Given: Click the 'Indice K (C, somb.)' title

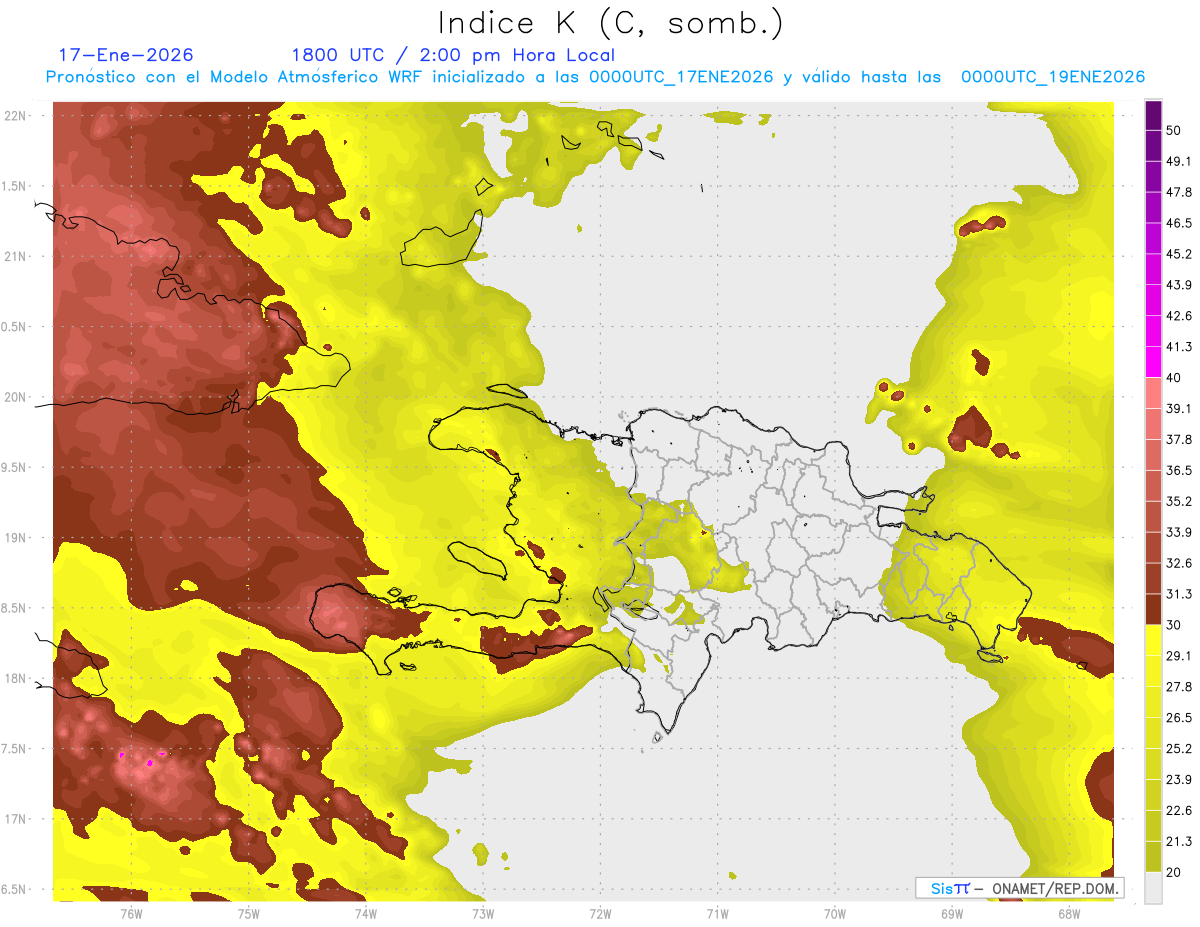Looking at the screenshot, I should point(610,23).
